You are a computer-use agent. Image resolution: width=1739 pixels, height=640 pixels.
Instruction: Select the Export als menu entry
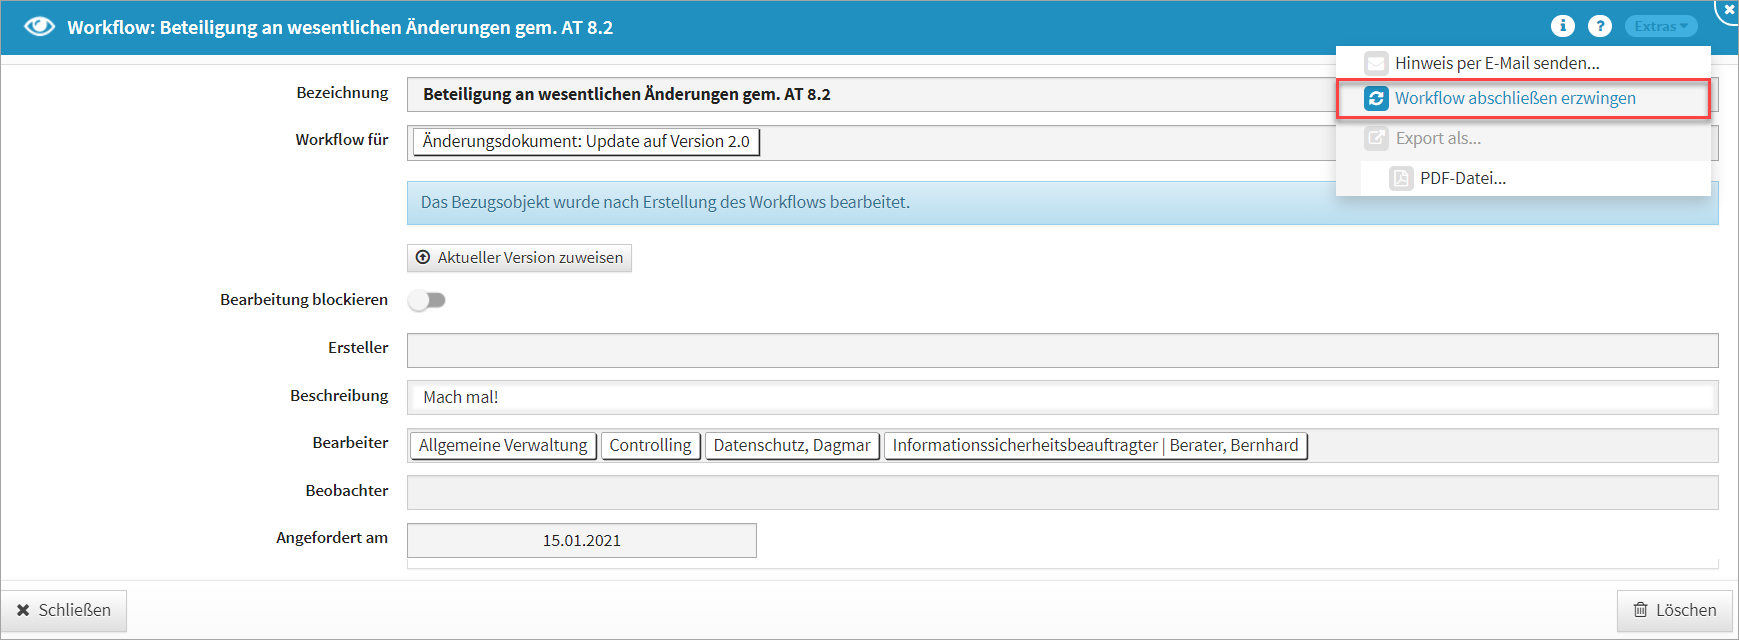click(x=1523, y=139)
